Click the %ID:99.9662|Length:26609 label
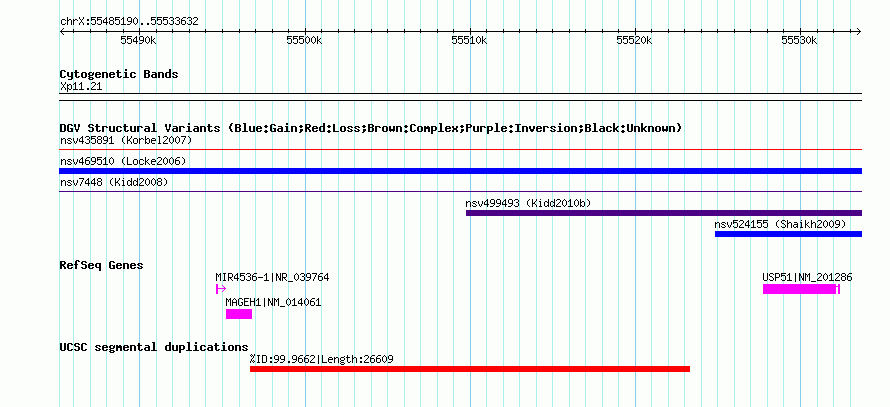Viewport: 890px width, 407px height. 321,359
